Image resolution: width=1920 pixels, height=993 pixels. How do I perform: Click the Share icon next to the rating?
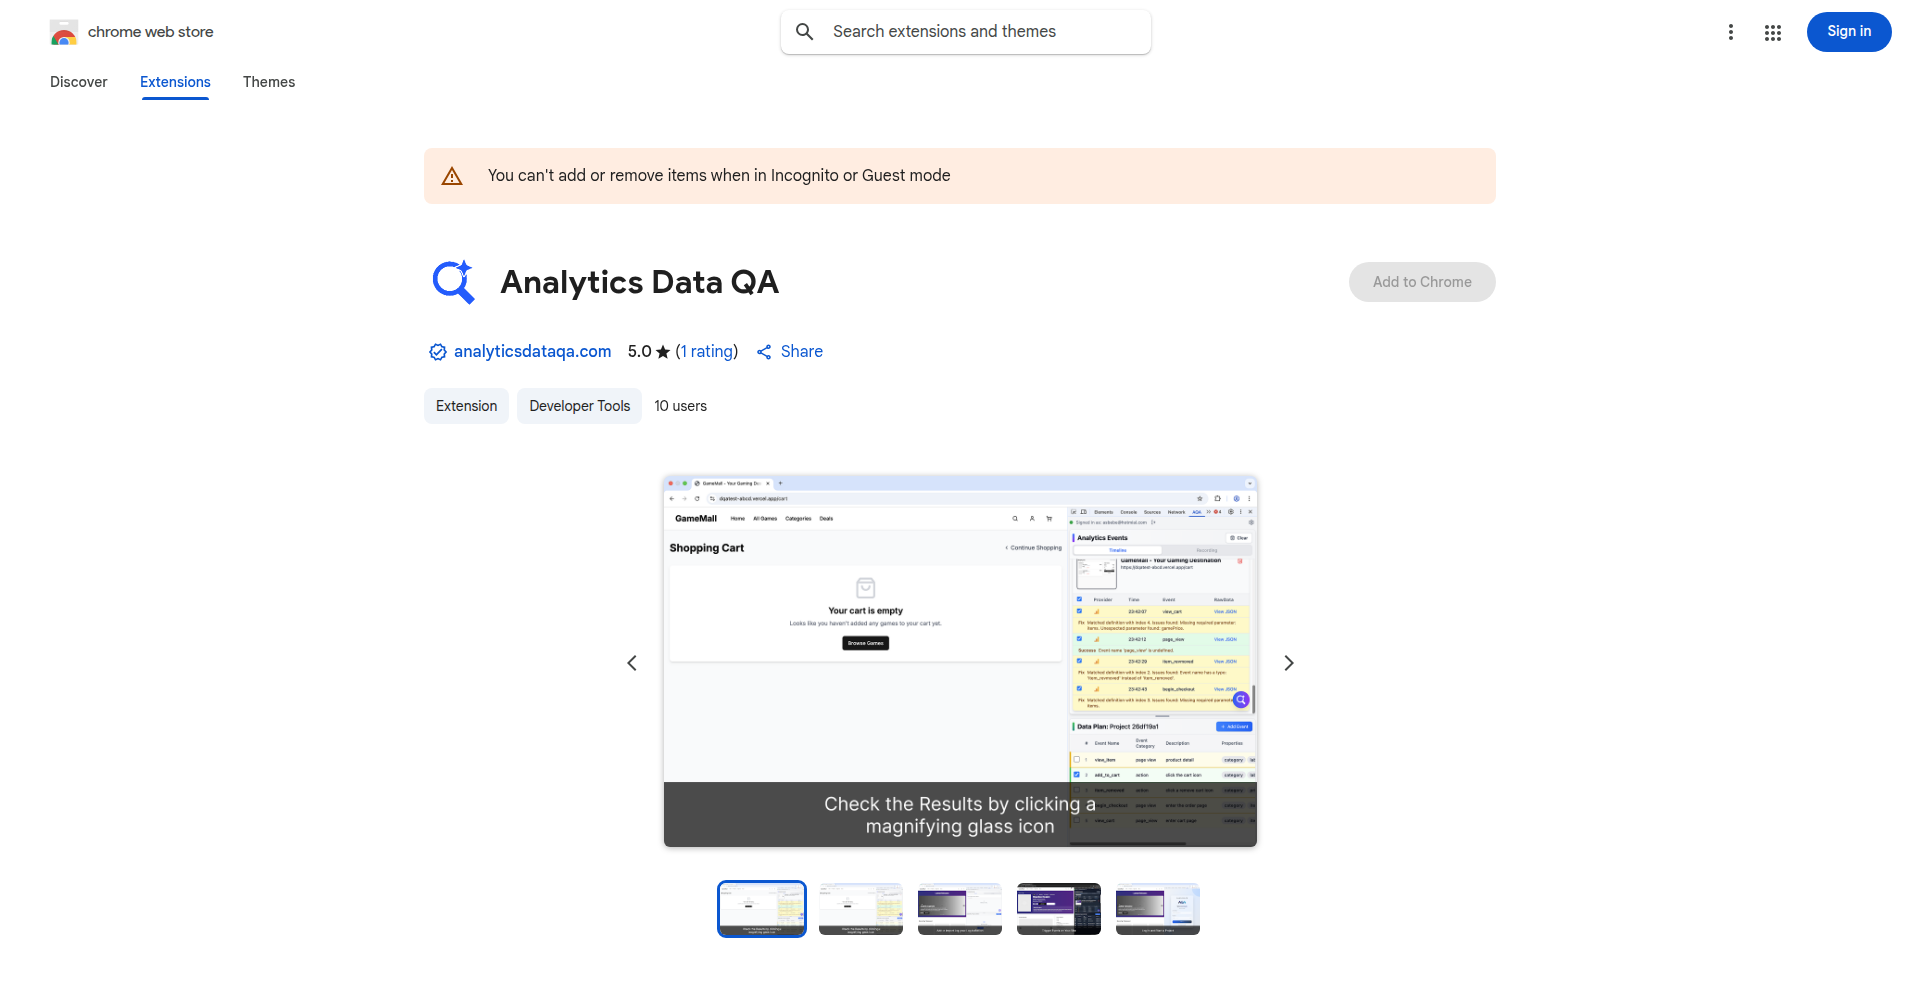765,351
